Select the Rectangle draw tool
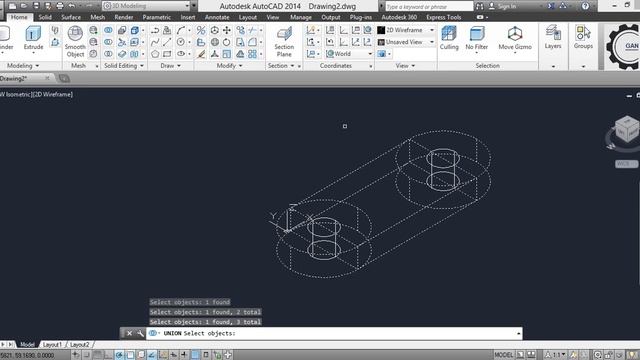This screenshot has width=640, height=360. coord(167,54)
